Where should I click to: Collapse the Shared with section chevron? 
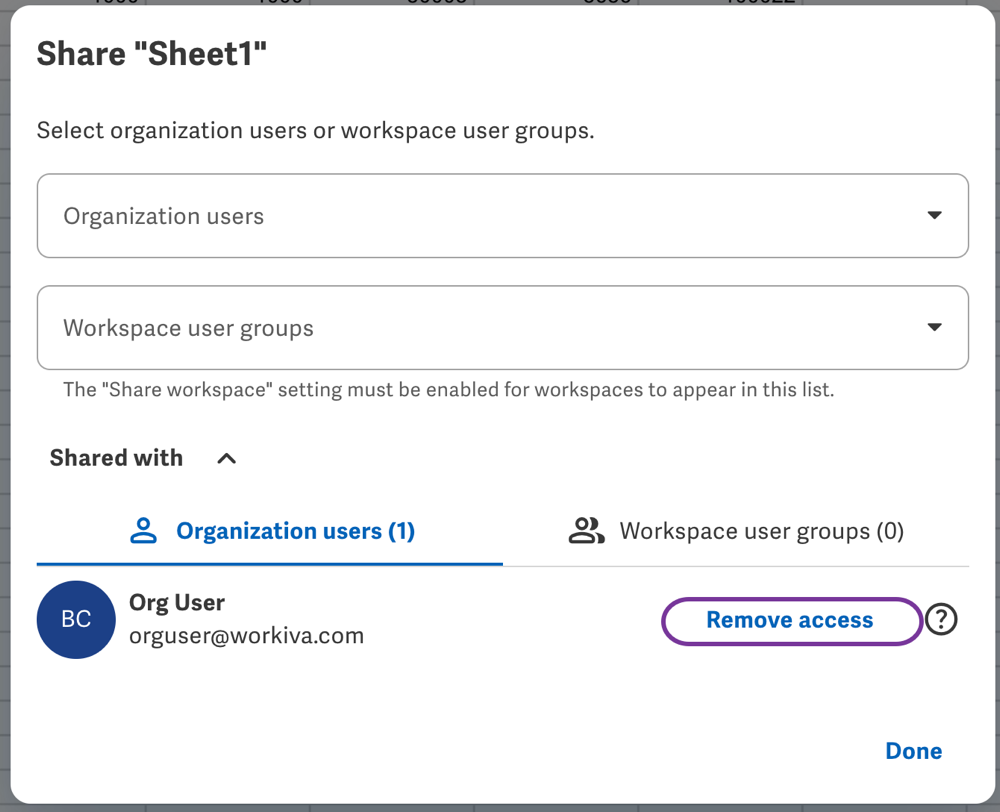pyautogui.click(x=227, y=459)
